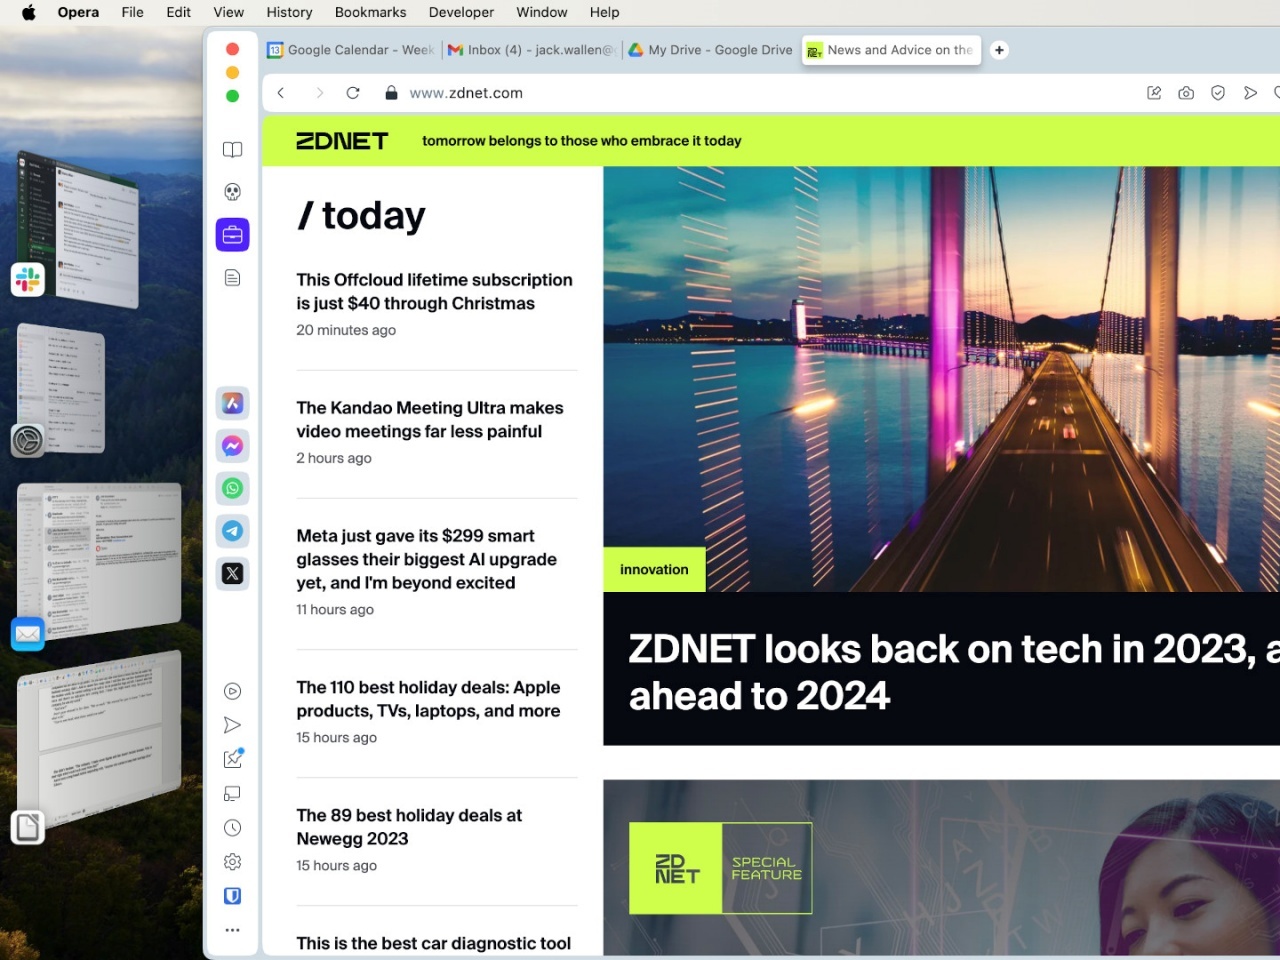
Task: Open Facebook Messenger from the sidebar
Action: [x=232, y=446]
